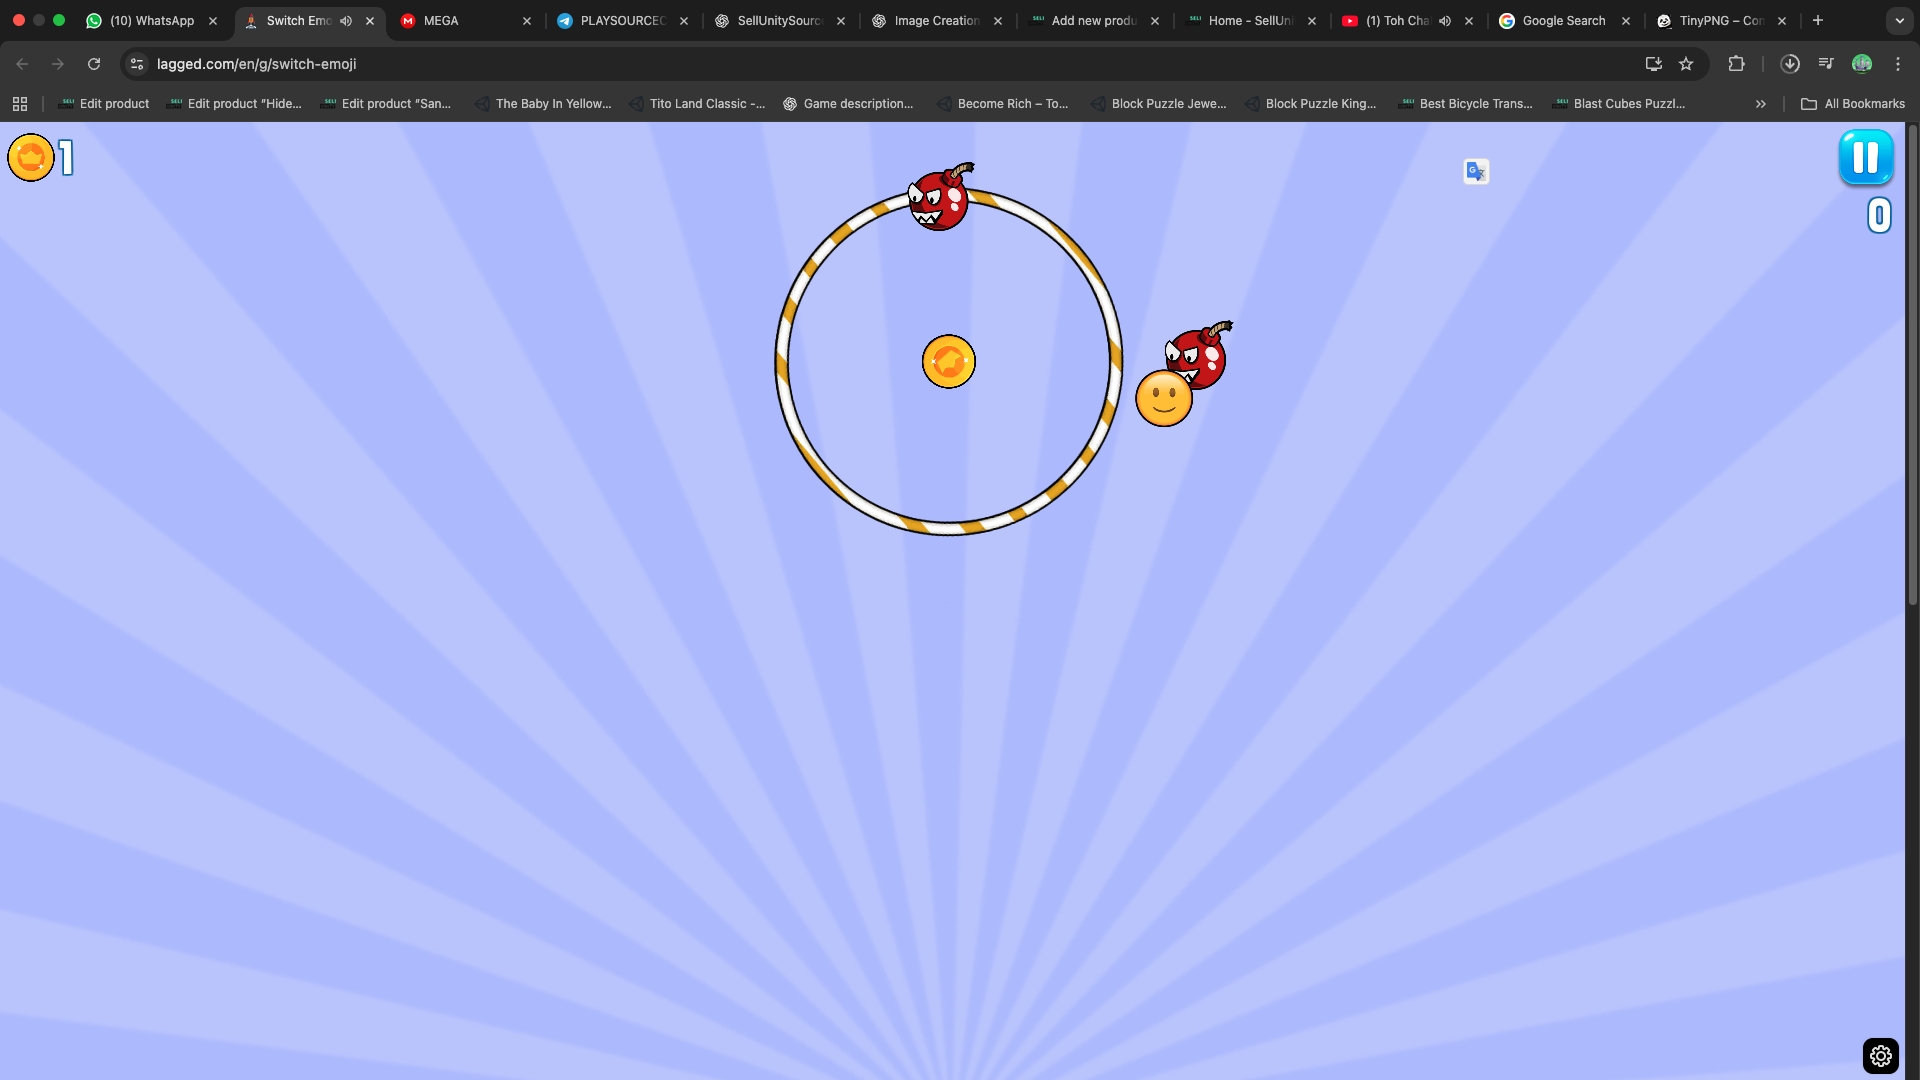Mute the Toh Cha YouTube tab audio
1920x1080 pixels.
(x=1445, y=21)
